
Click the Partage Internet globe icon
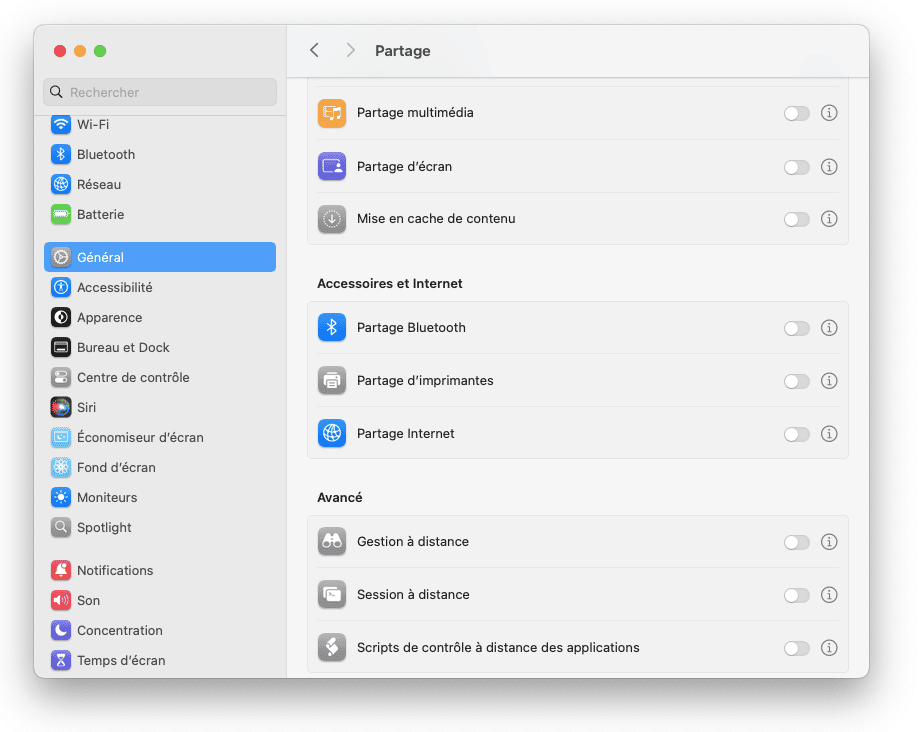(331, 434)
